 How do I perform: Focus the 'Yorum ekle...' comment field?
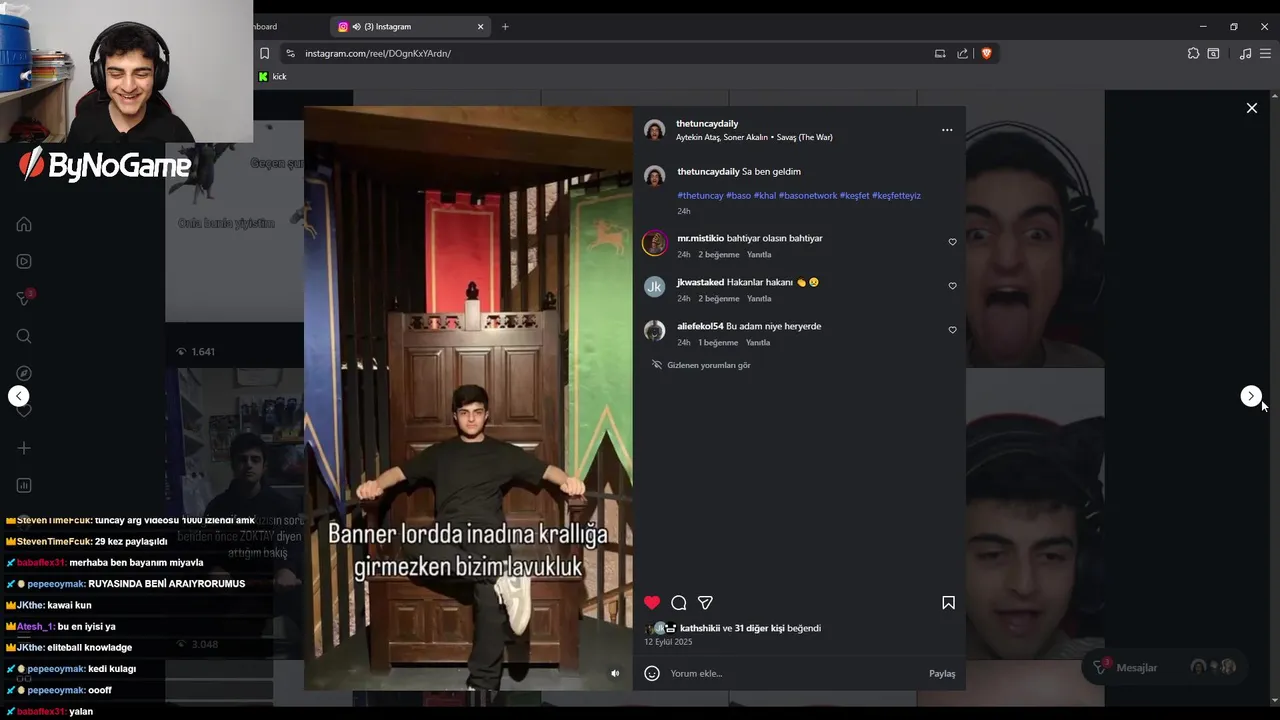click(x=795, y=673)
